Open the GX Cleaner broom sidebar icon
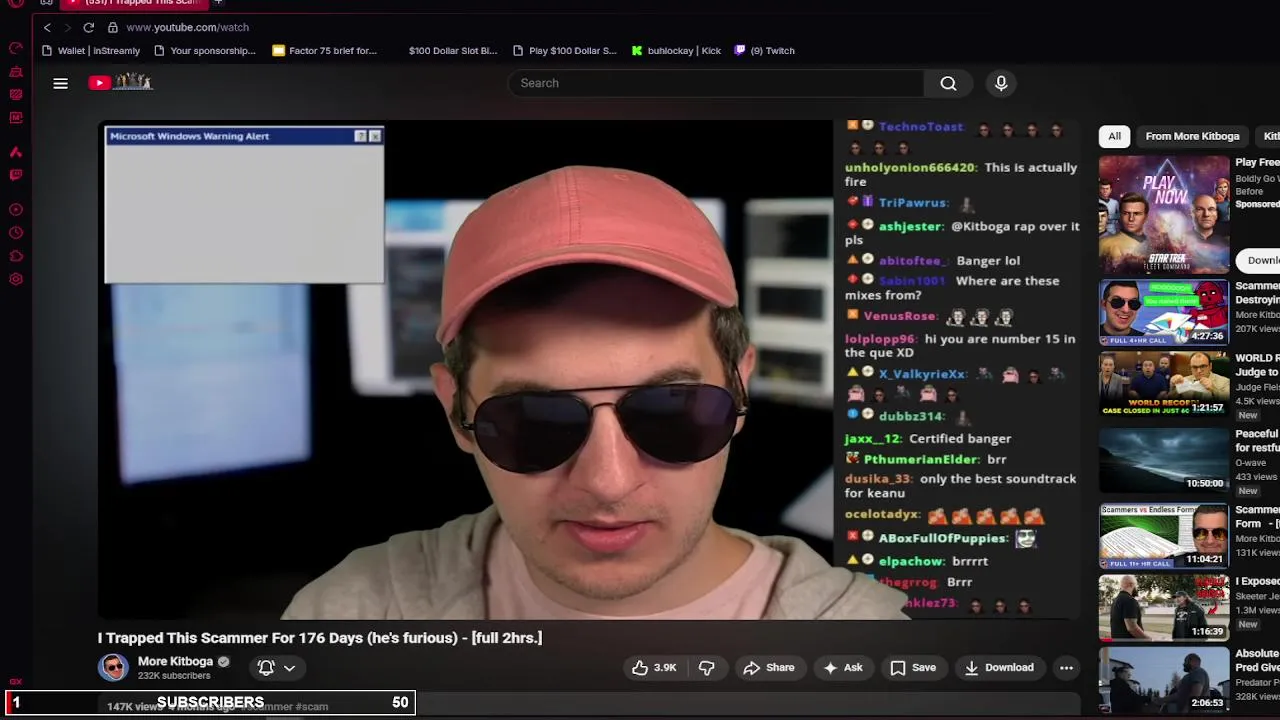 pos(16,72)
